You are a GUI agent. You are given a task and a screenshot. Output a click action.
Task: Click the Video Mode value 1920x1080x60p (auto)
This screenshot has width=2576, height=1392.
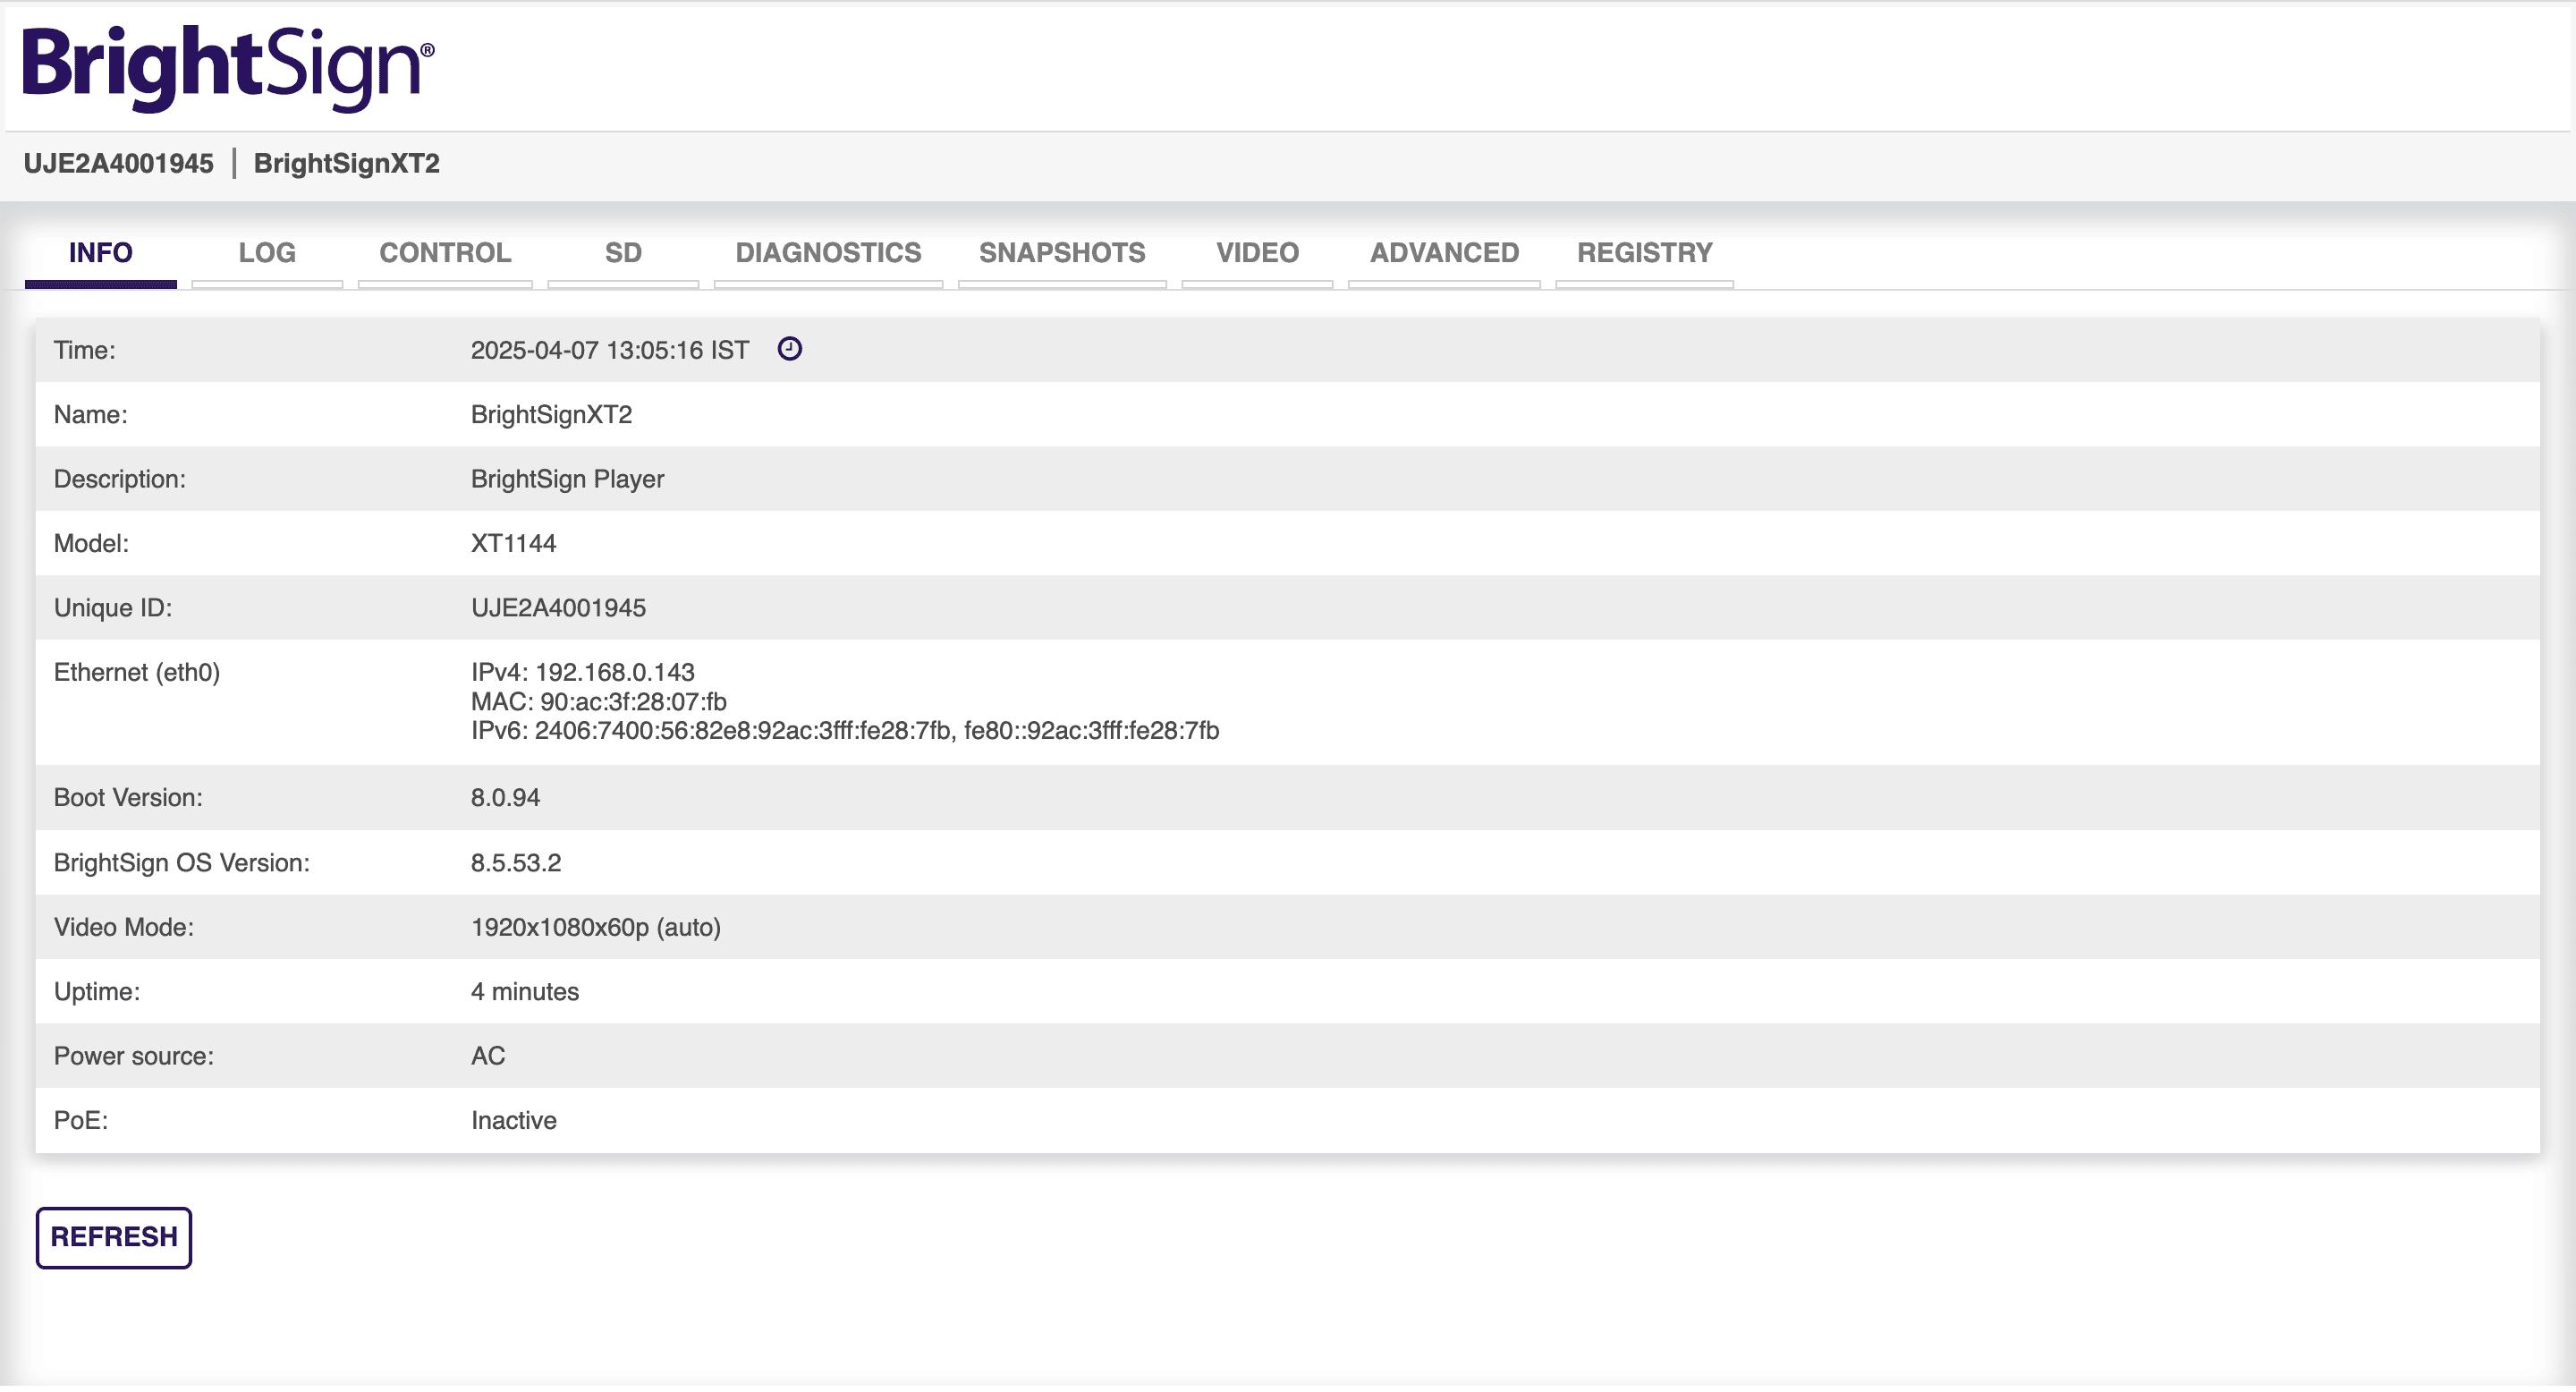(596, 928)
